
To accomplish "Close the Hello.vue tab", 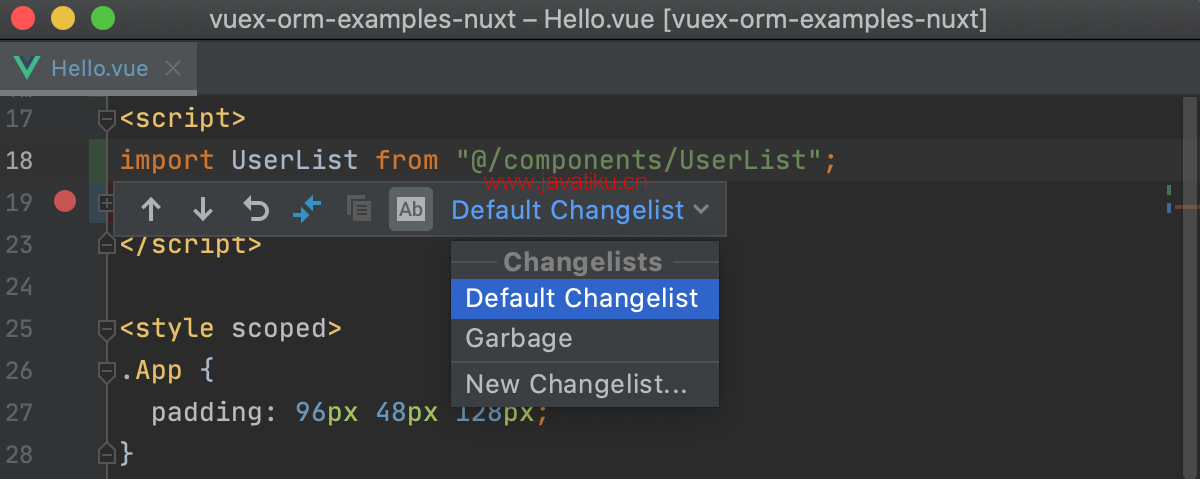I will click(173, 68).
